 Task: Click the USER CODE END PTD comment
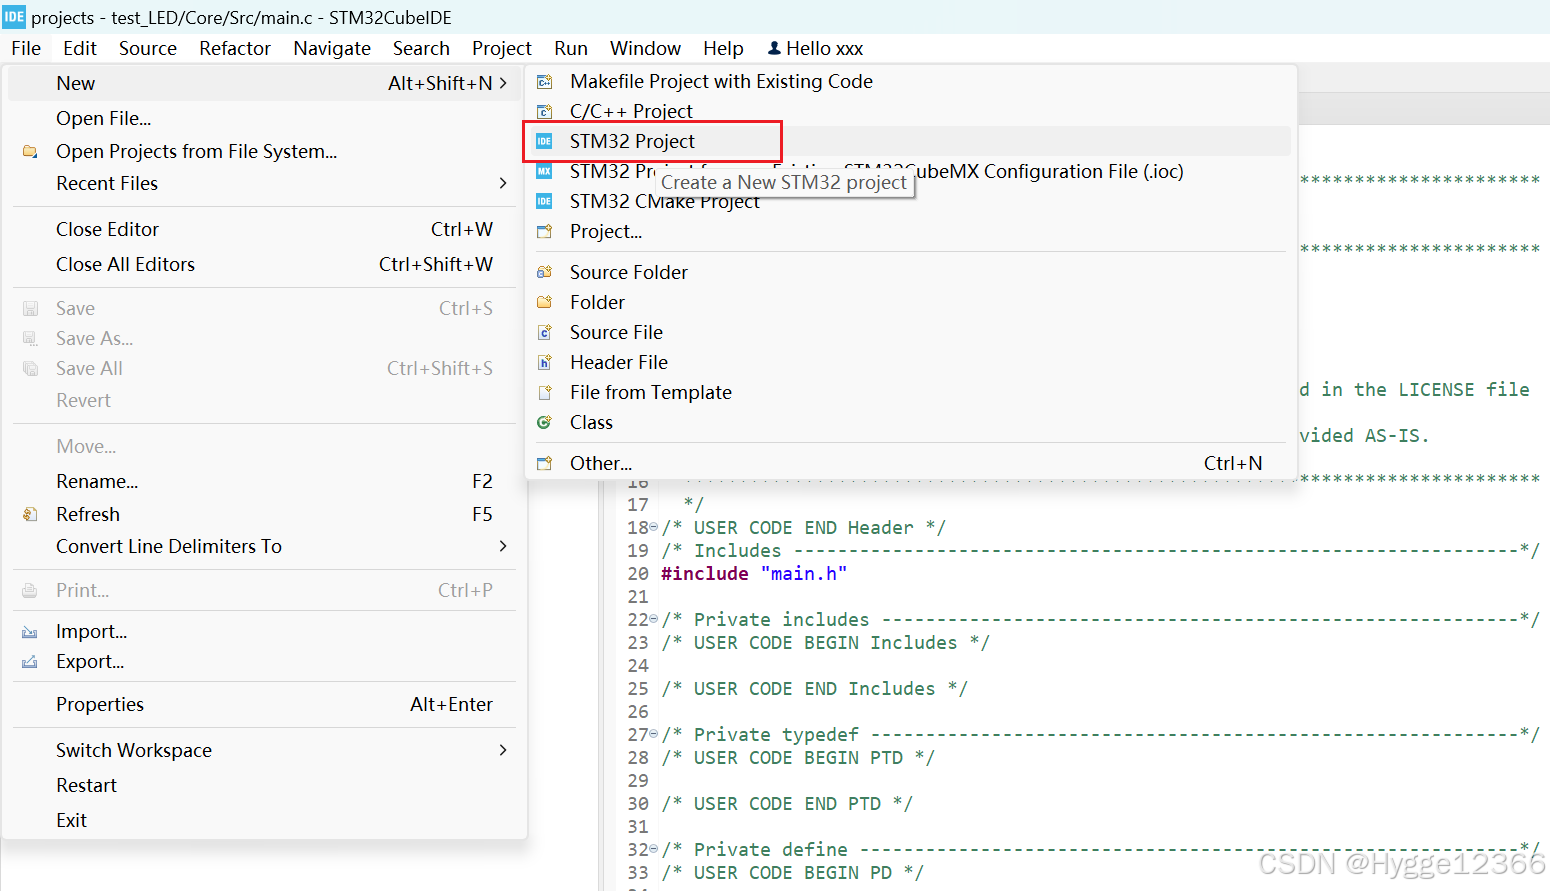coord(787,803)
